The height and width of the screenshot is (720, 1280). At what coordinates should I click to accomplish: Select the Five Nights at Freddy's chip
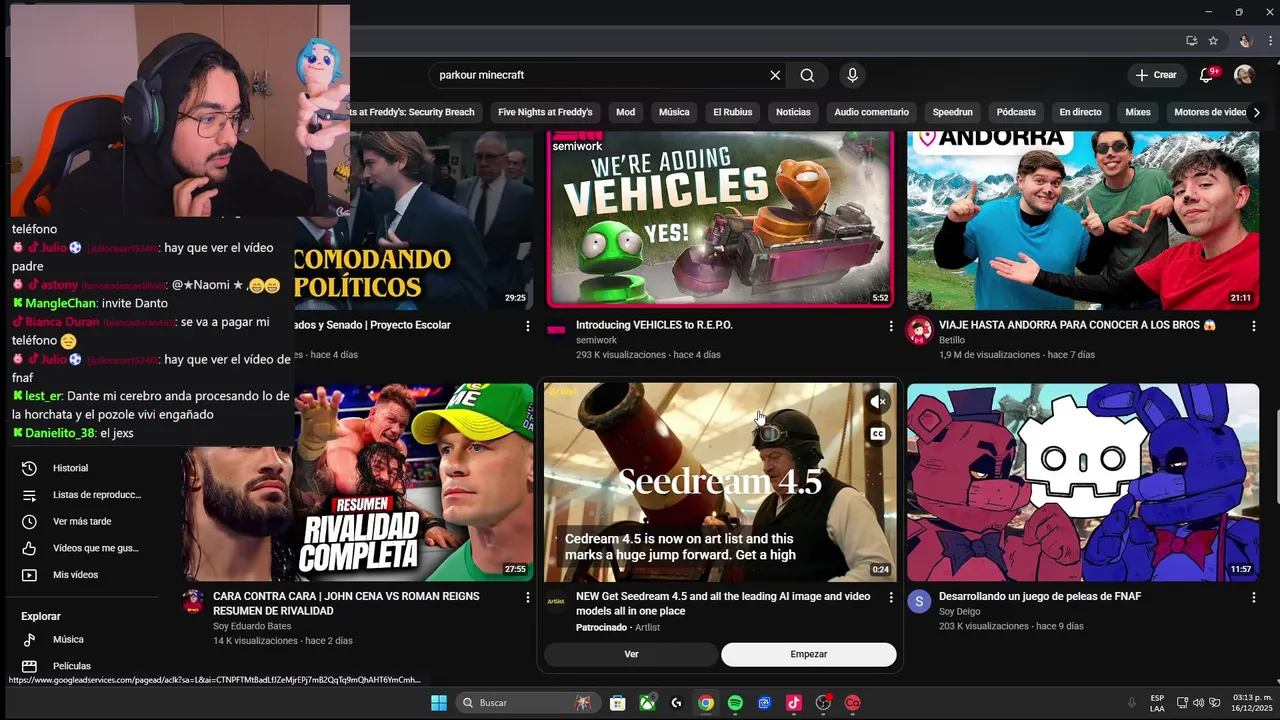545,112
